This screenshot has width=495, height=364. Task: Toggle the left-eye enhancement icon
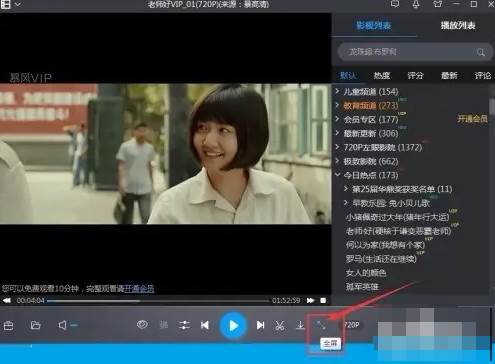pyautogui.click(x=142, y=324)
